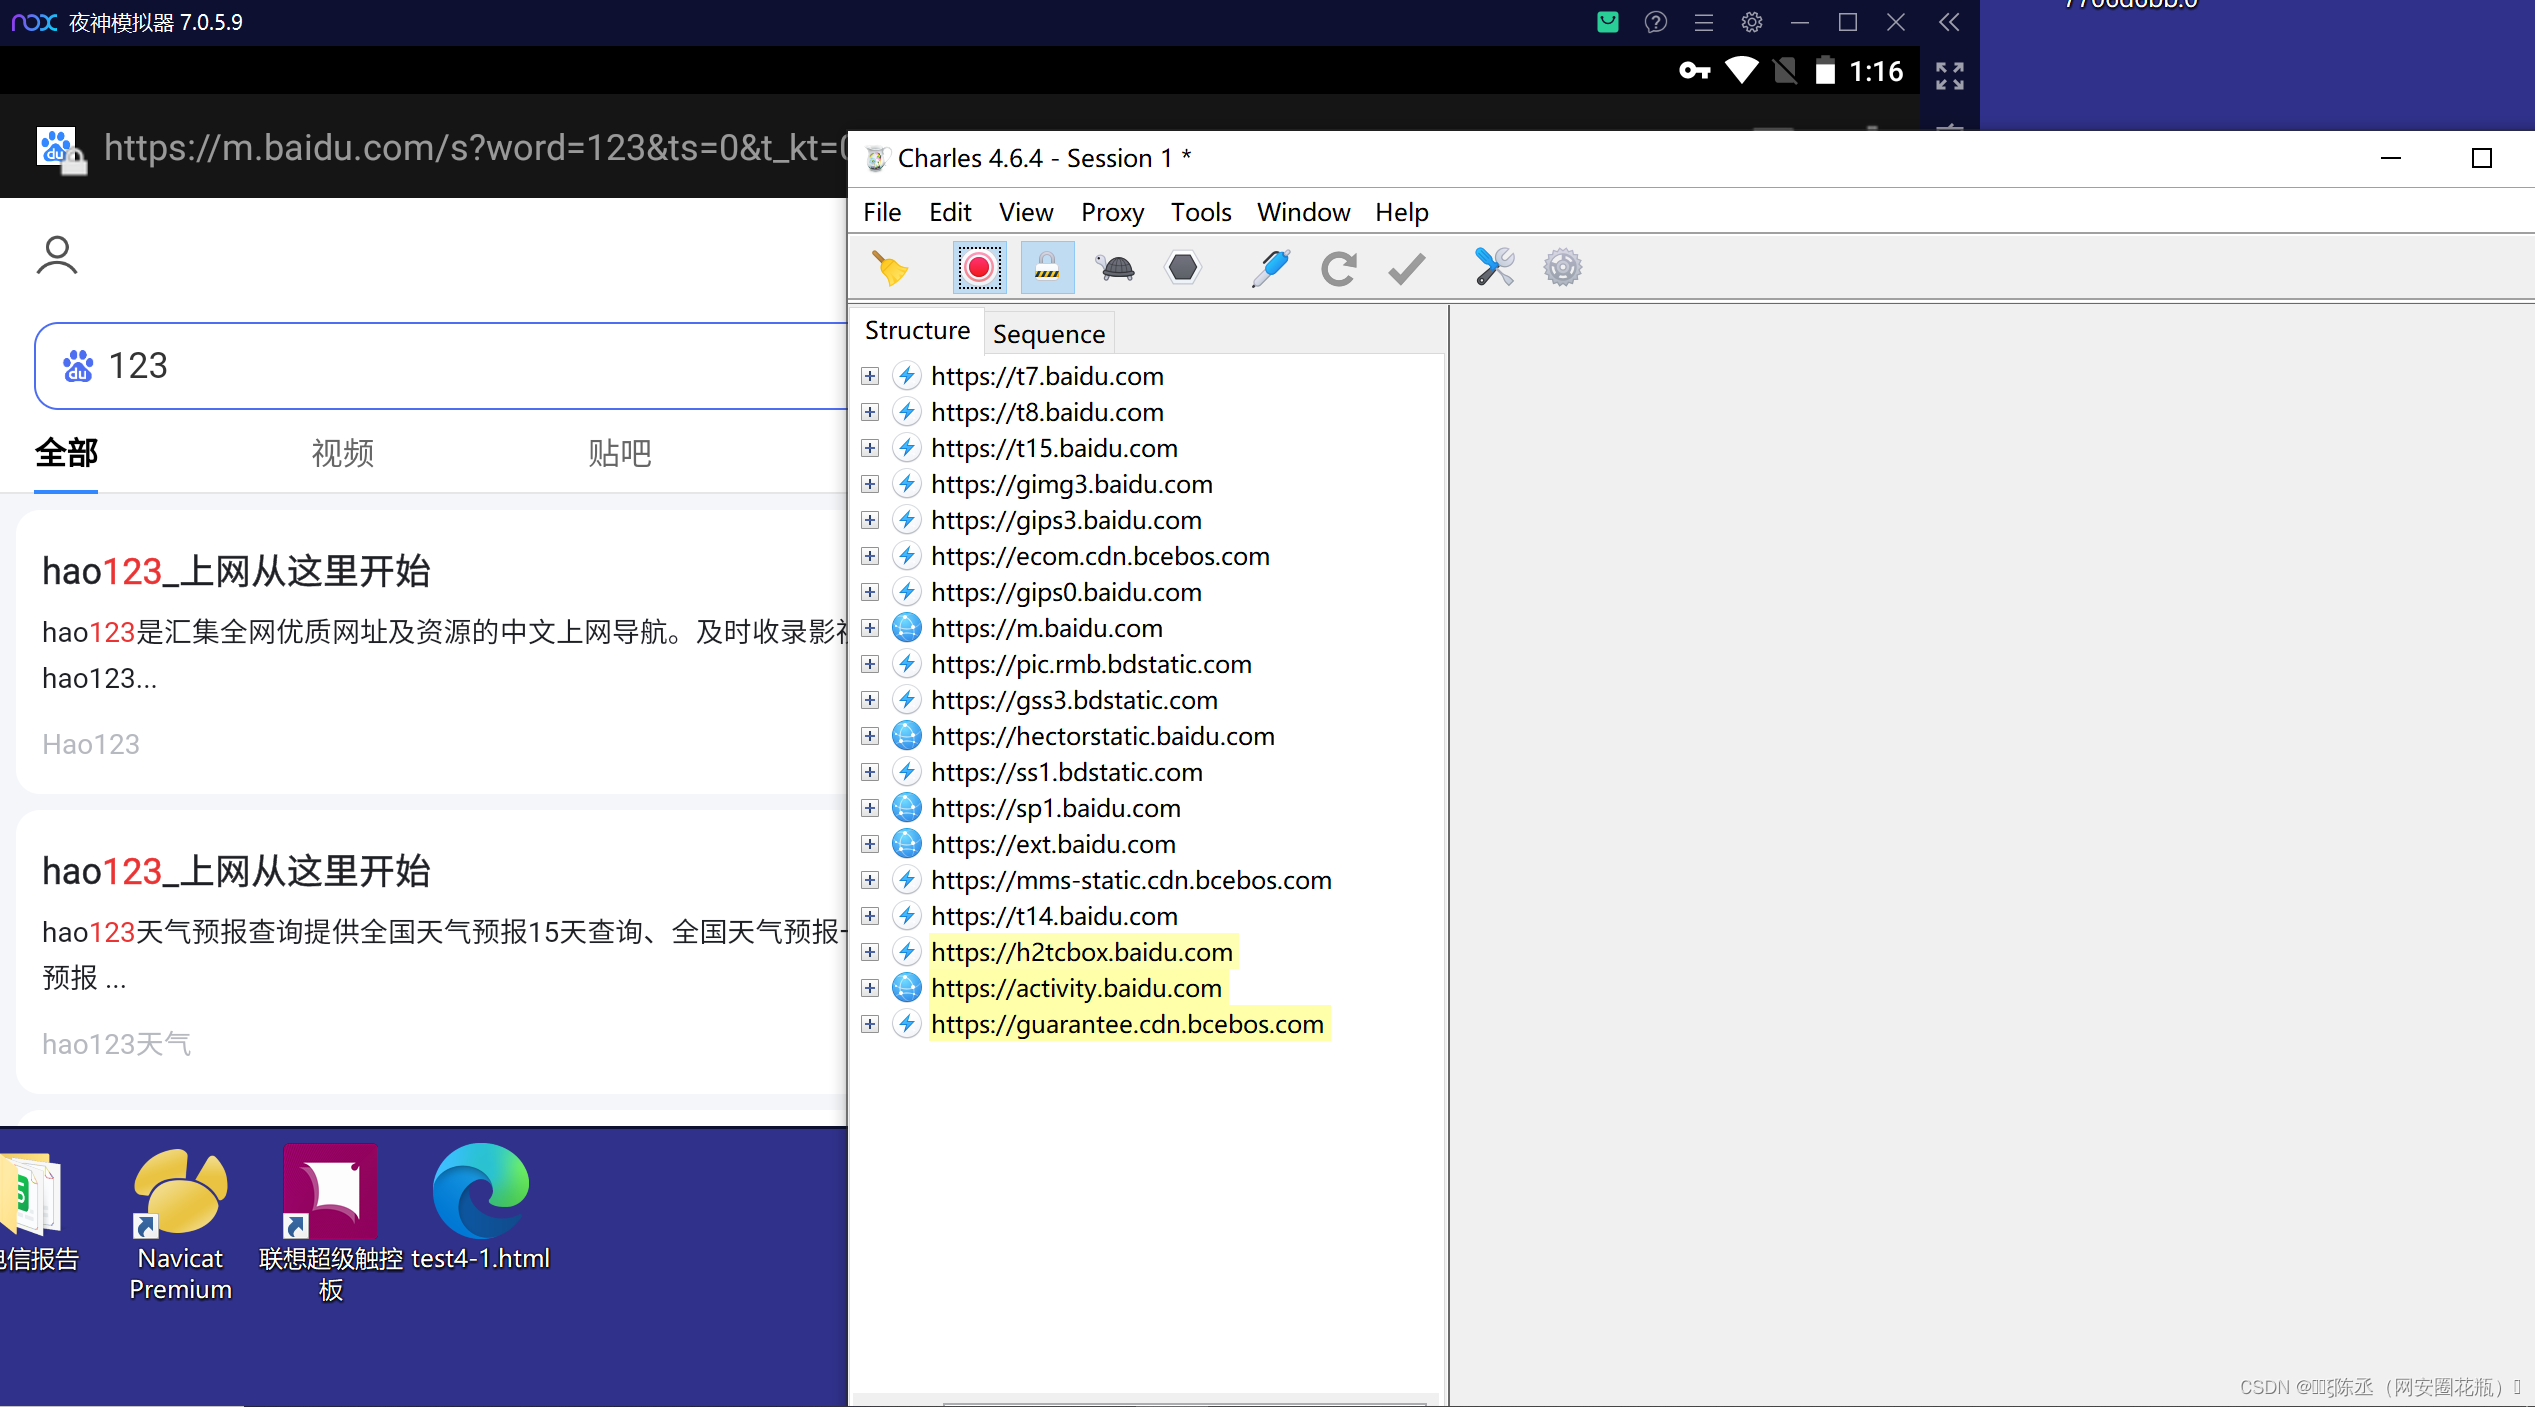The width and height of the screenshot is (2535, 1407).
Task: Open the File menu in Charles
Action: (x=882, y=212)
